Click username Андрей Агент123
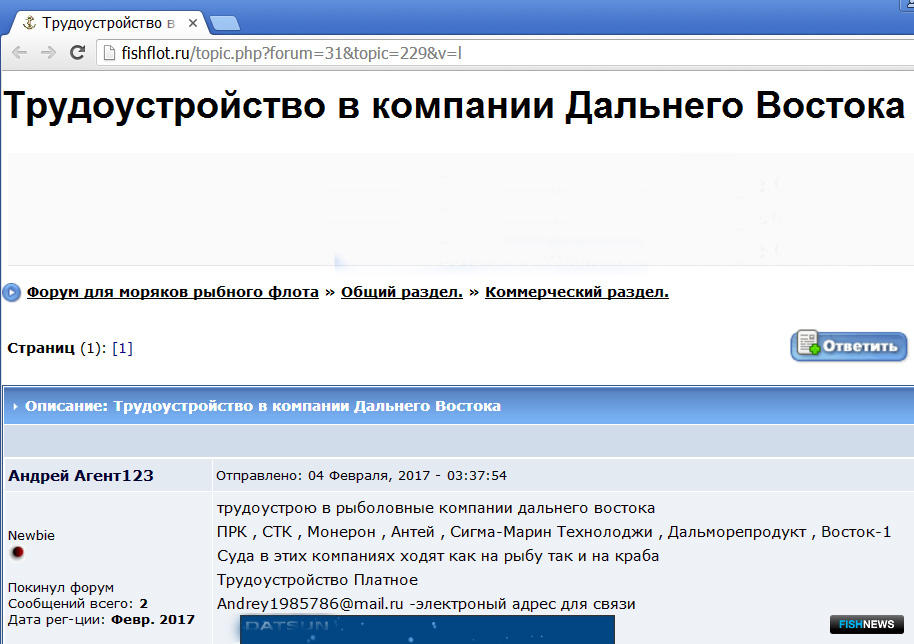The height and width of the screenshot is (644, 914). click(x=80, y=476)
